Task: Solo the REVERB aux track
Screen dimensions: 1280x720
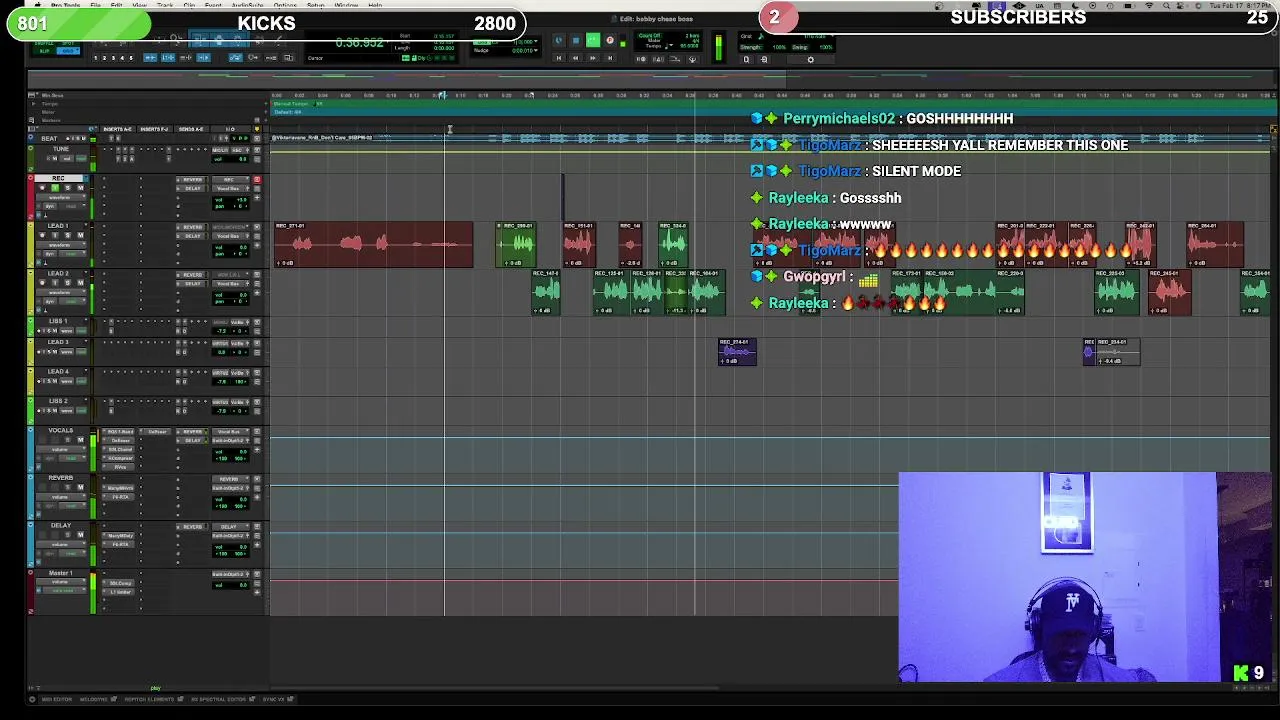Action: pos(67,487)
